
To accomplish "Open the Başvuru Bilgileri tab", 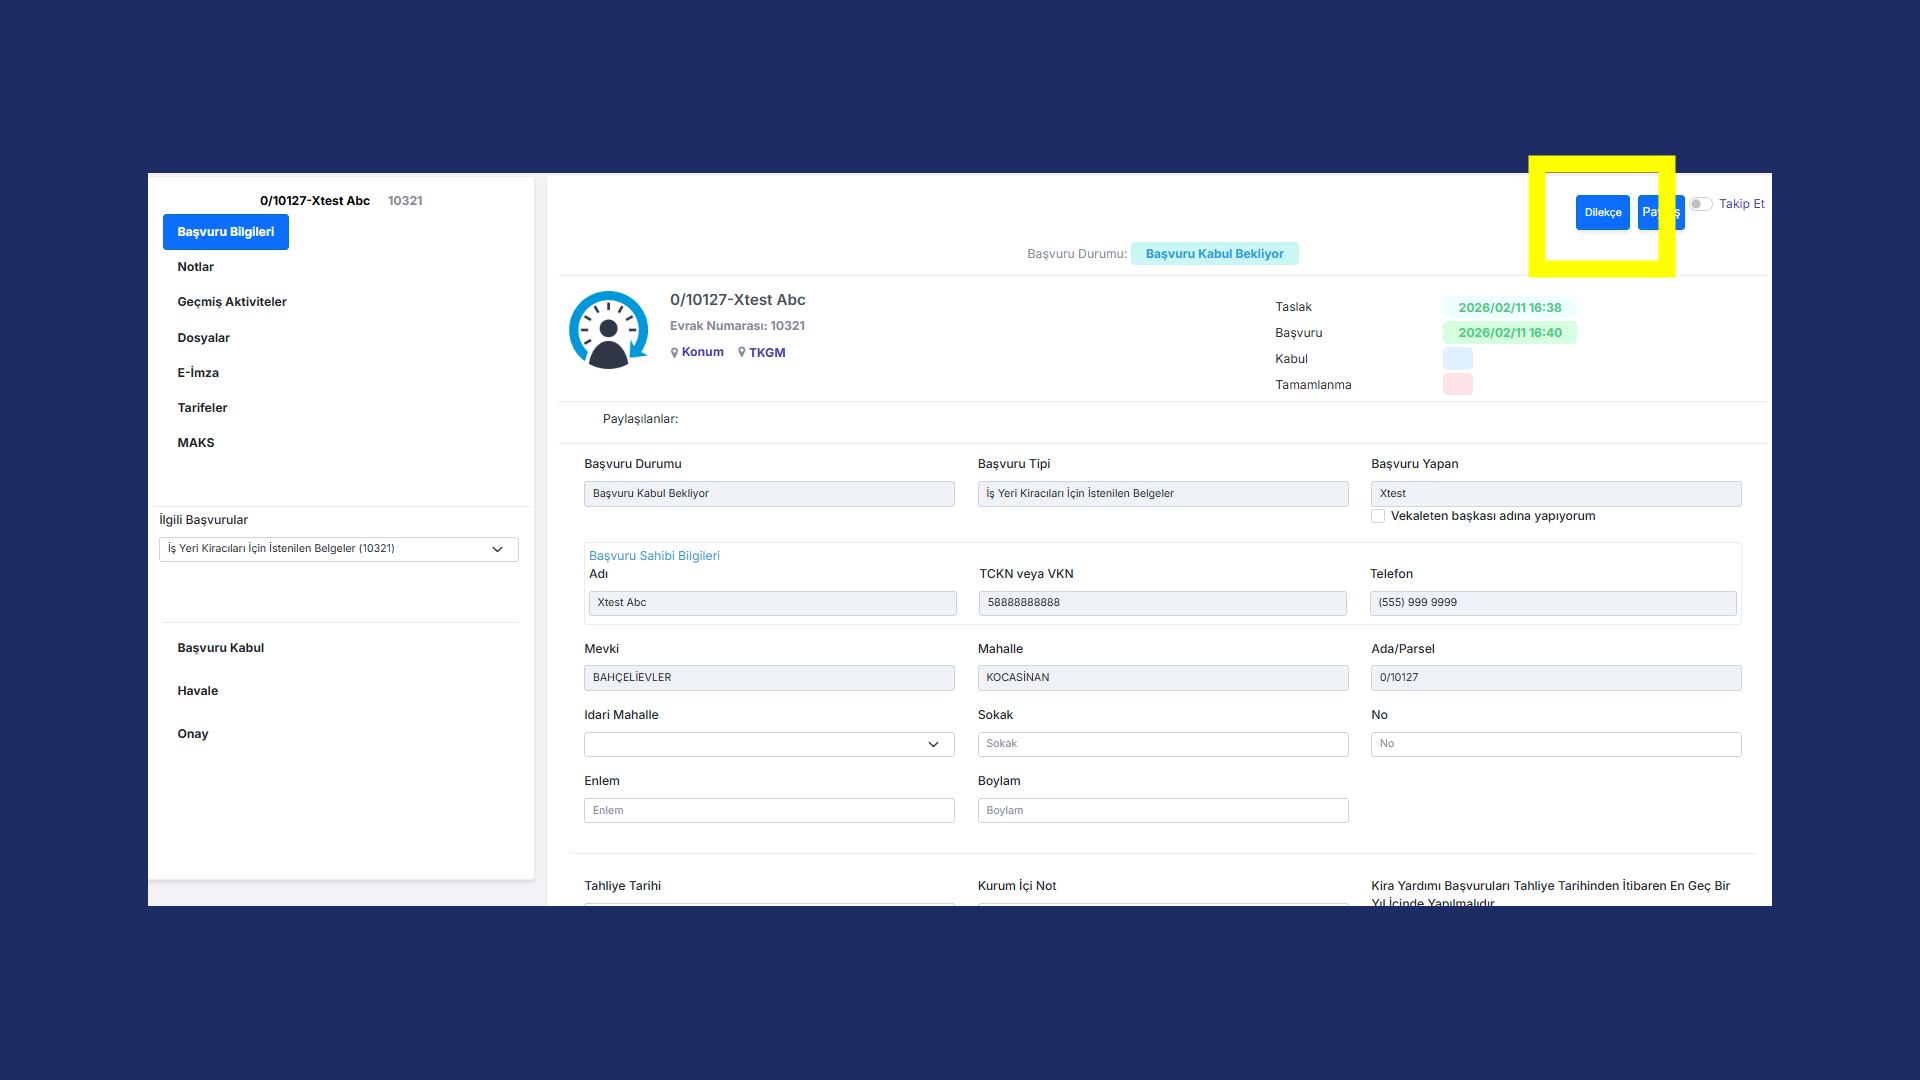I will click(x=226, y=232).
